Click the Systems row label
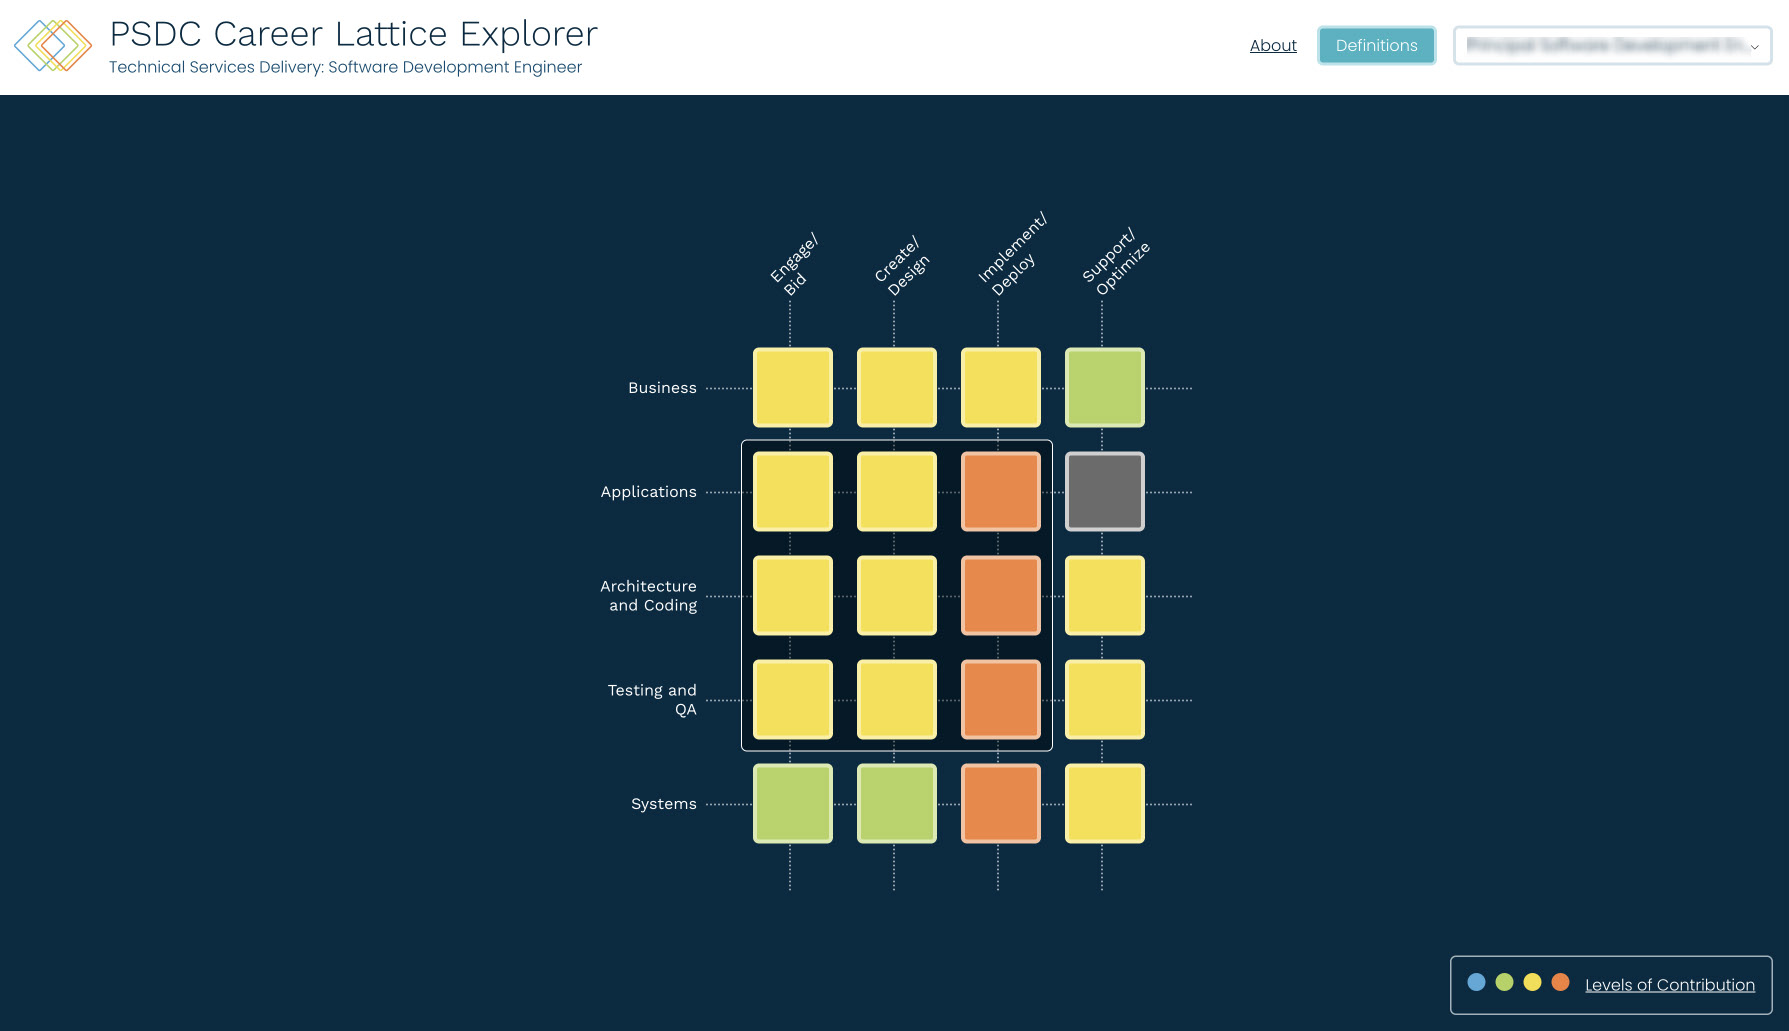1789x1031 pixels. (x=663, y=804)
